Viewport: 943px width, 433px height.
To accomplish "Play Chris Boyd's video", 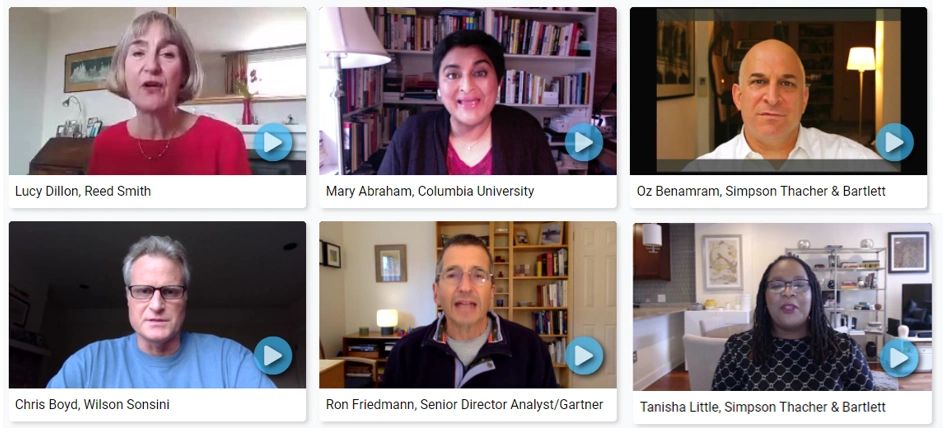I will tap(272, 355).
